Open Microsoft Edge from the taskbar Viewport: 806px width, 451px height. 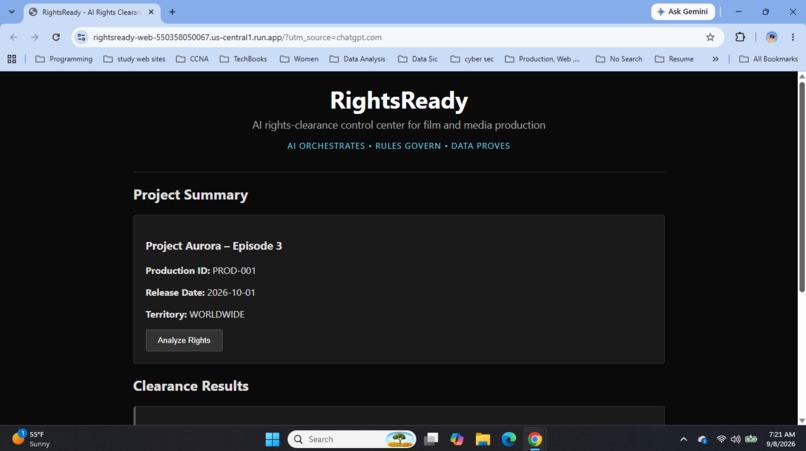pyautogui.click(x=509, y=439)
